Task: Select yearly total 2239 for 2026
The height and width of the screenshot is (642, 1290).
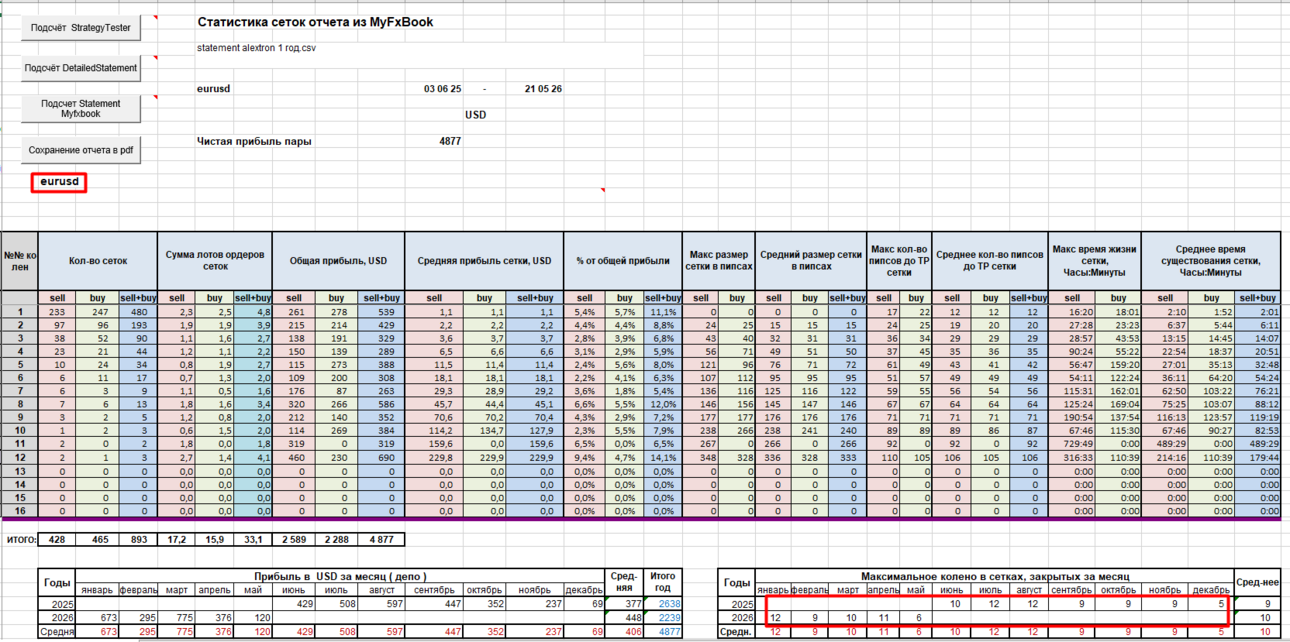Action: (x=662, y=618)
